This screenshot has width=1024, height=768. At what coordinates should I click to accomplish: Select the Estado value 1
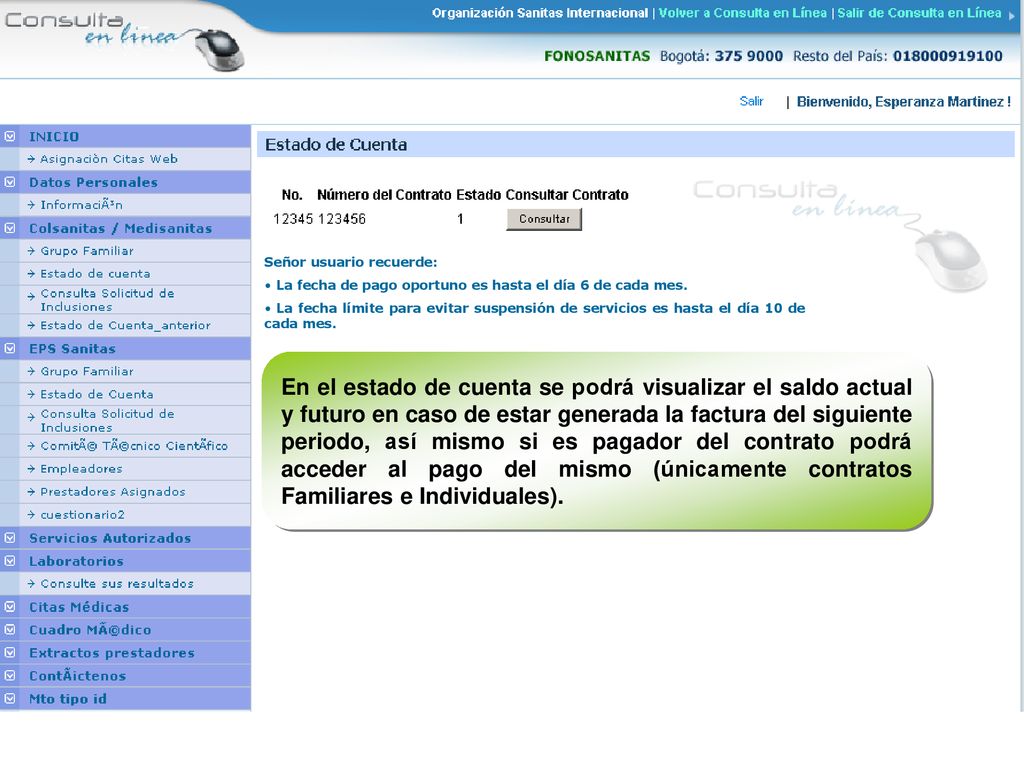pyautogui.click(x=460, y=219)
